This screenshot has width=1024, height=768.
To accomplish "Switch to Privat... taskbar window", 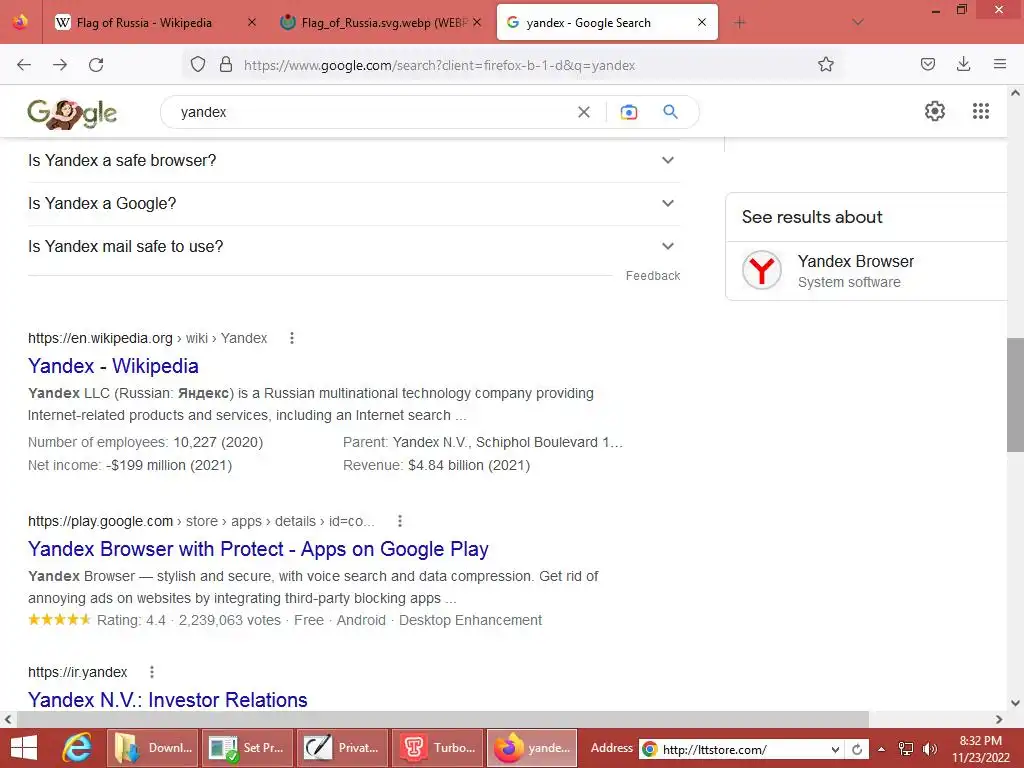I will coord(343,748).
